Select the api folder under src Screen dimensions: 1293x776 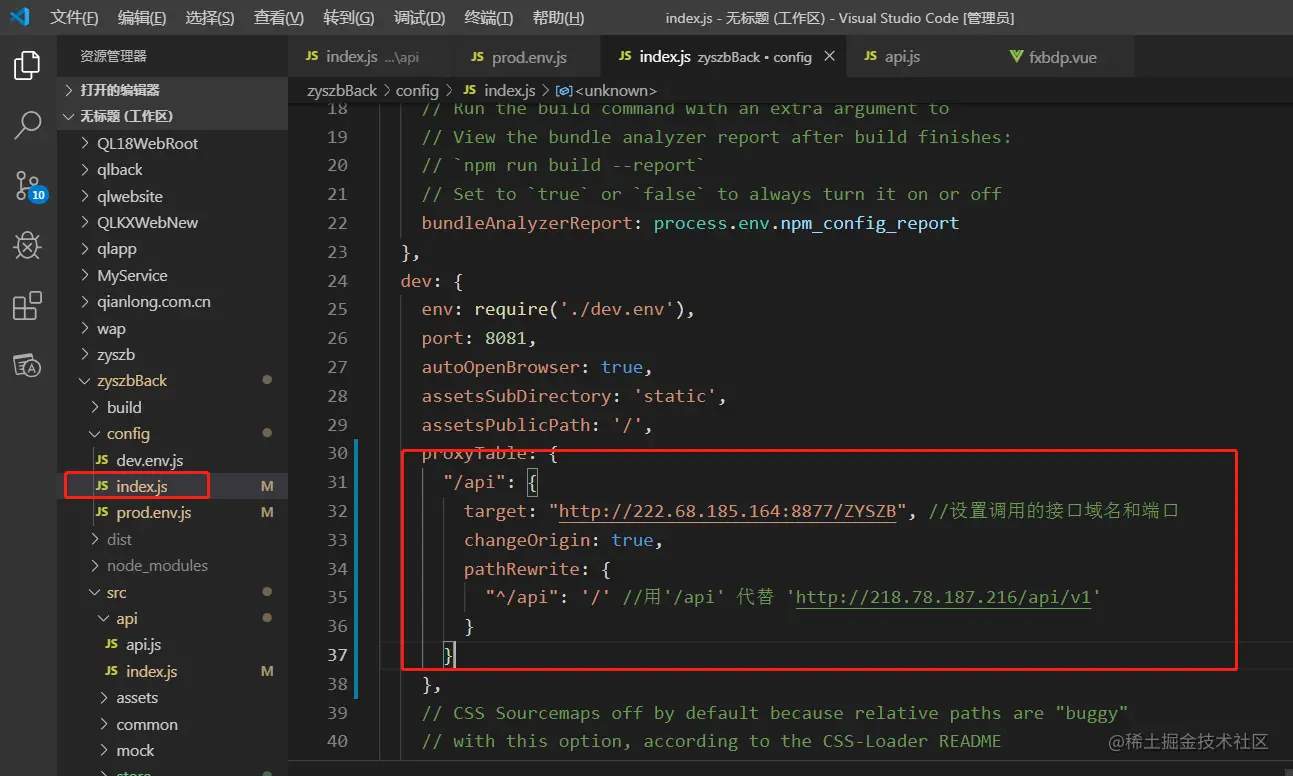click(x=172, y=619)
